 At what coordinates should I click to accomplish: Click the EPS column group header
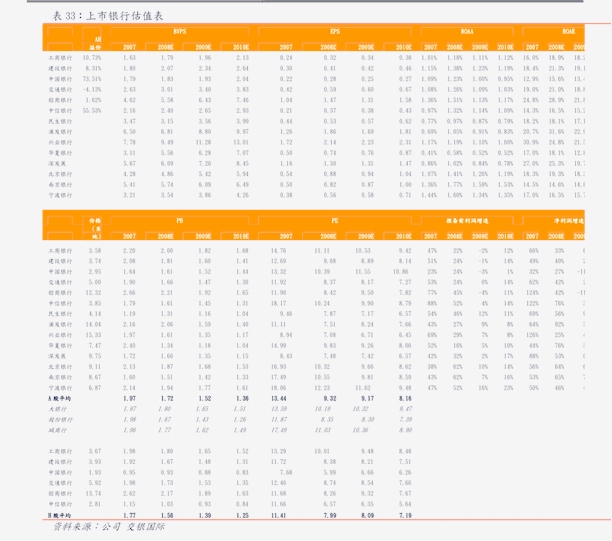334,32
